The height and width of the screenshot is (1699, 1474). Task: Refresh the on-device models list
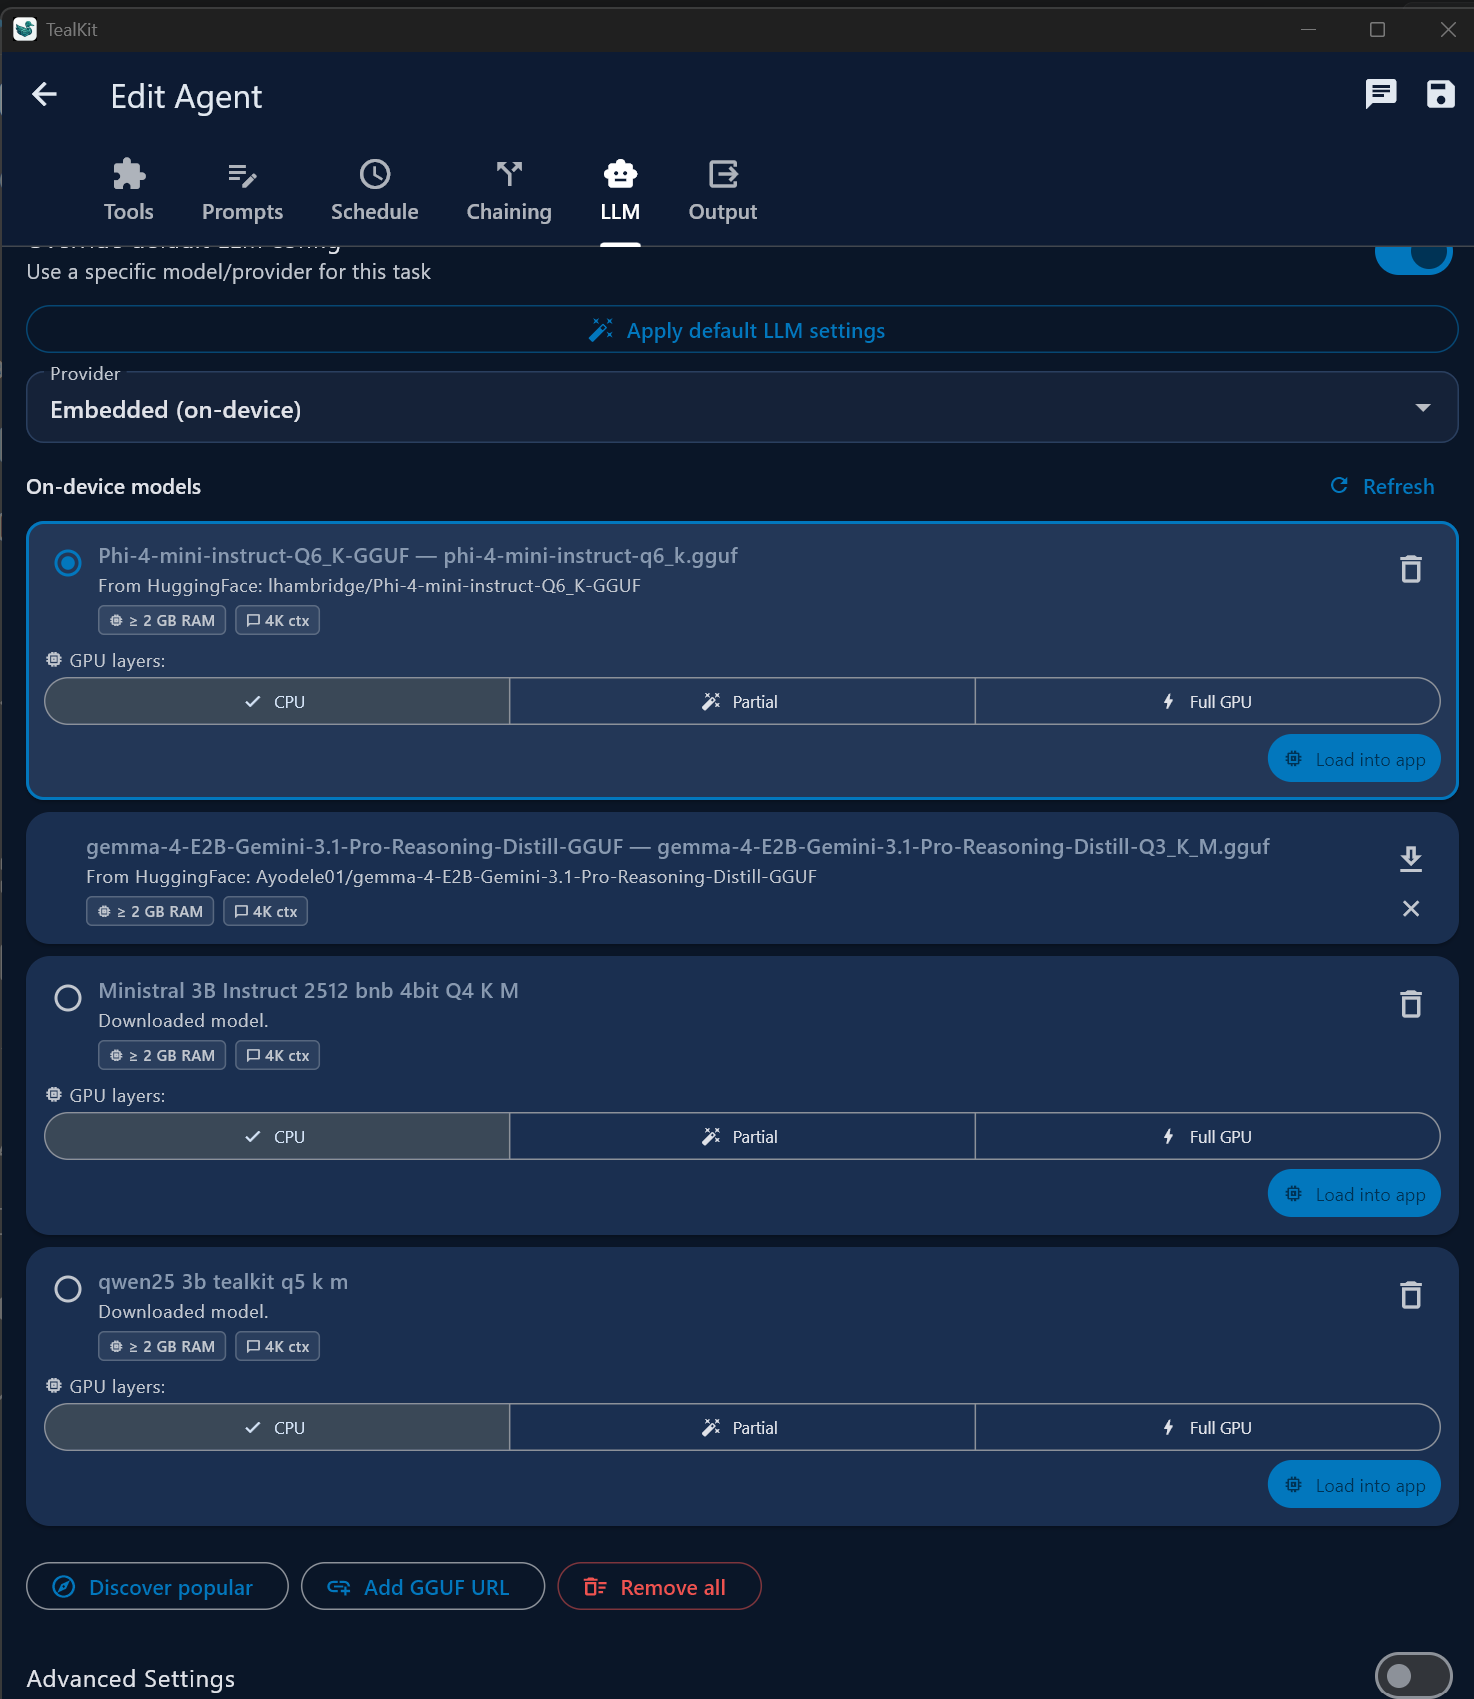click(x=1383, y=486)
